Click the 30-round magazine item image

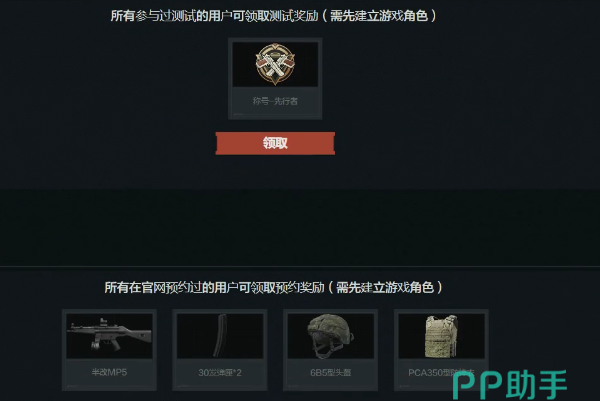(220, 336)
